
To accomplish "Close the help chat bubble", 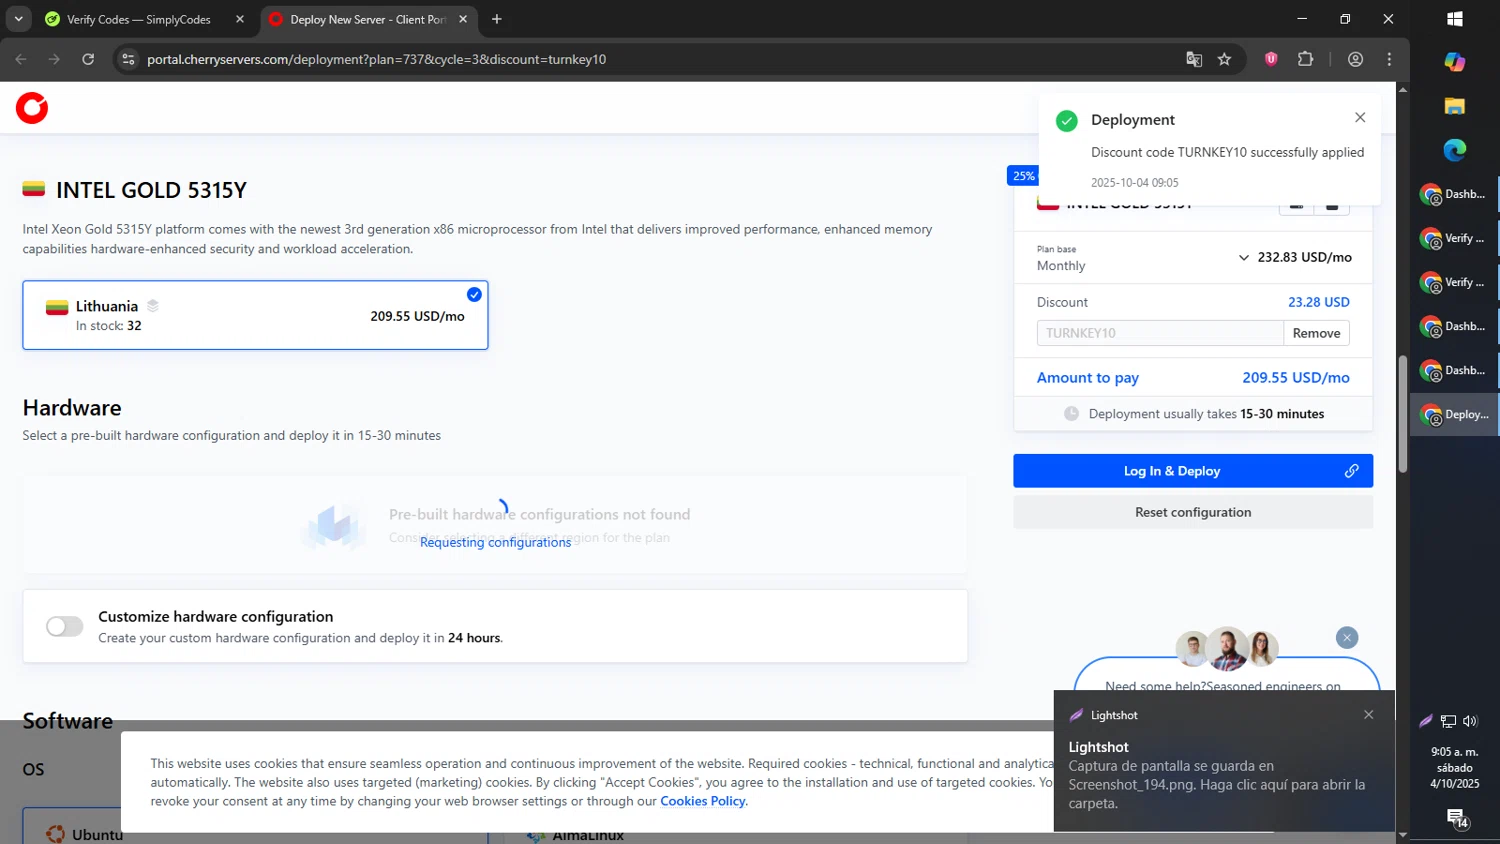I will click(x=1347, y=638).
